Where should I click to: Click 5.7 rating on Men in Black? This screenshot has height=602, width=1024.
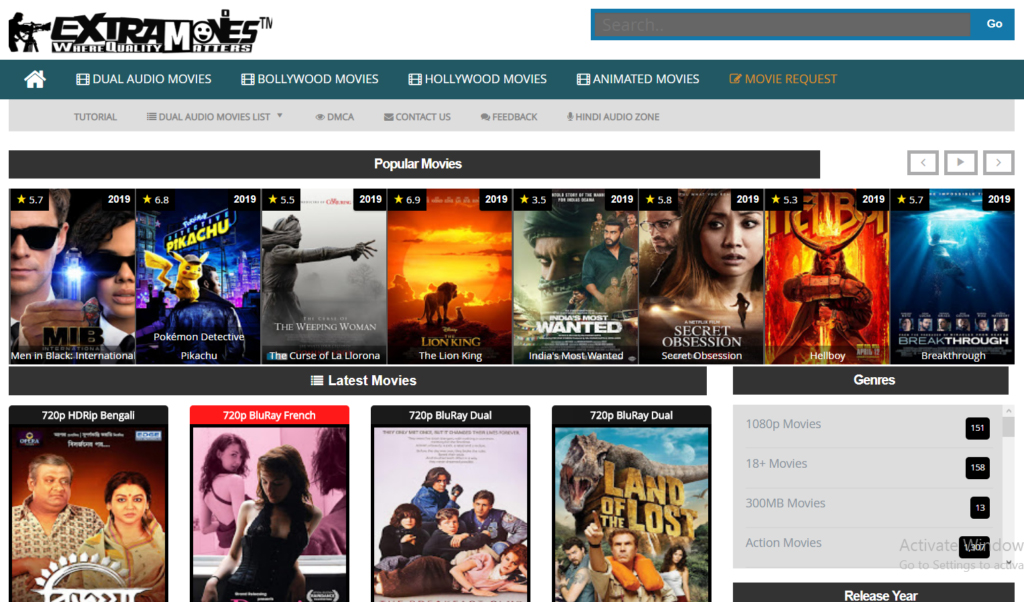coord(30,199)
